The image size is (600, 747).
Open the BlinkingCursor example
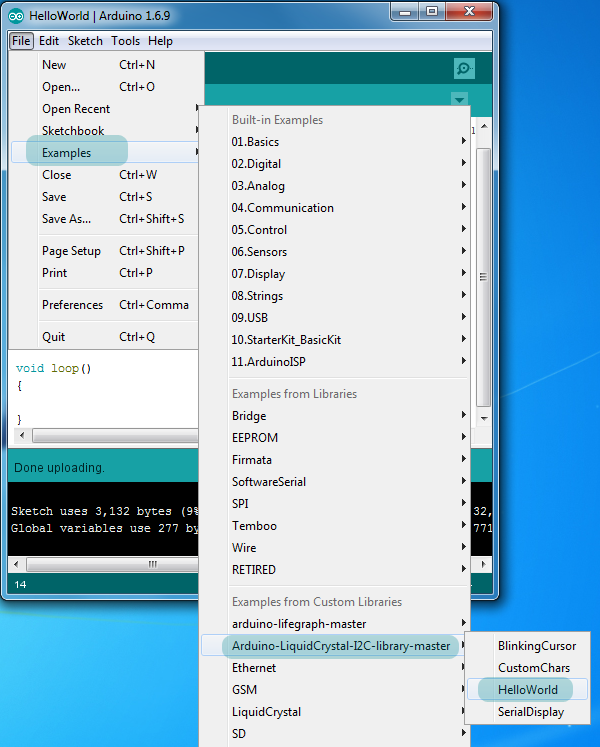pos(528,646)
